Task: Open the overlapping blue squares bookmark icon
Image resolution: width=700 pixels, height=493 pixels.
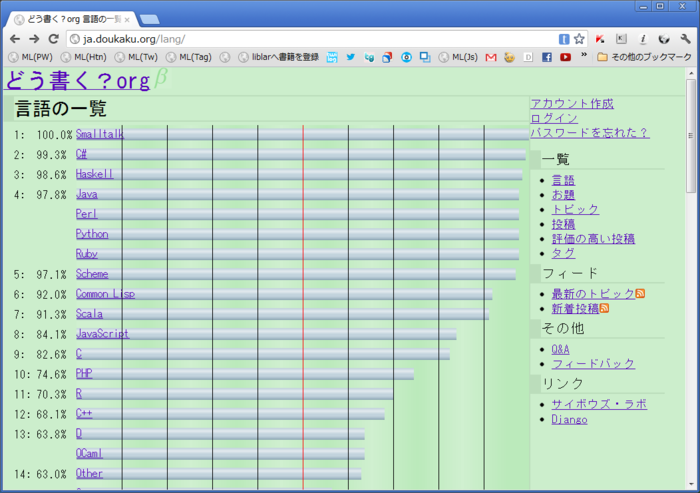Action: 425,57
